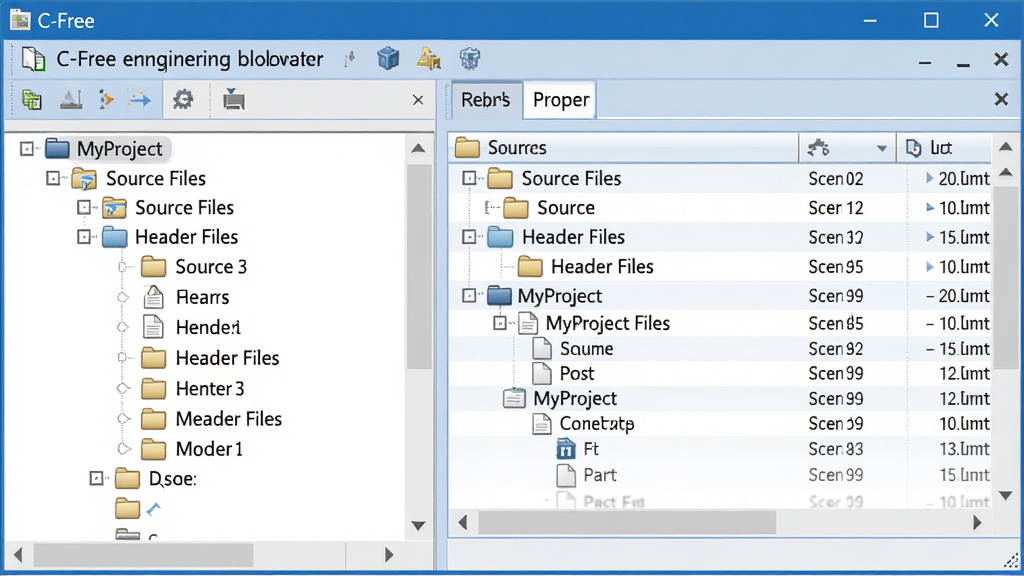Collapse Source Files row in right panel

pyautogui.click(x=469, y=178)
